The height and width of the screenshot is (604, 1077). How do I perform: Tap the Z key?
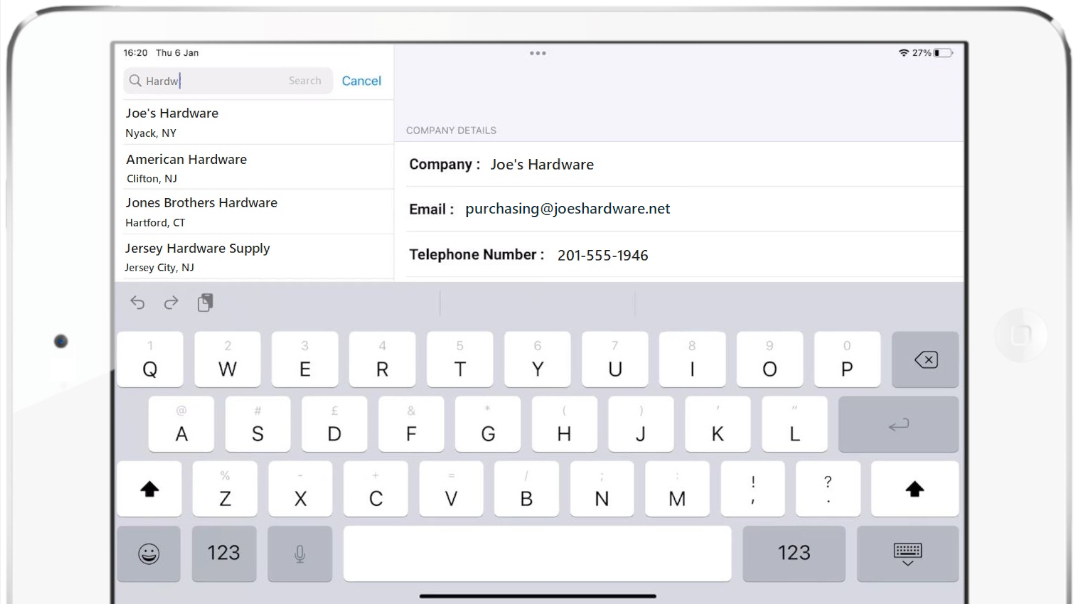click(225, 489)
